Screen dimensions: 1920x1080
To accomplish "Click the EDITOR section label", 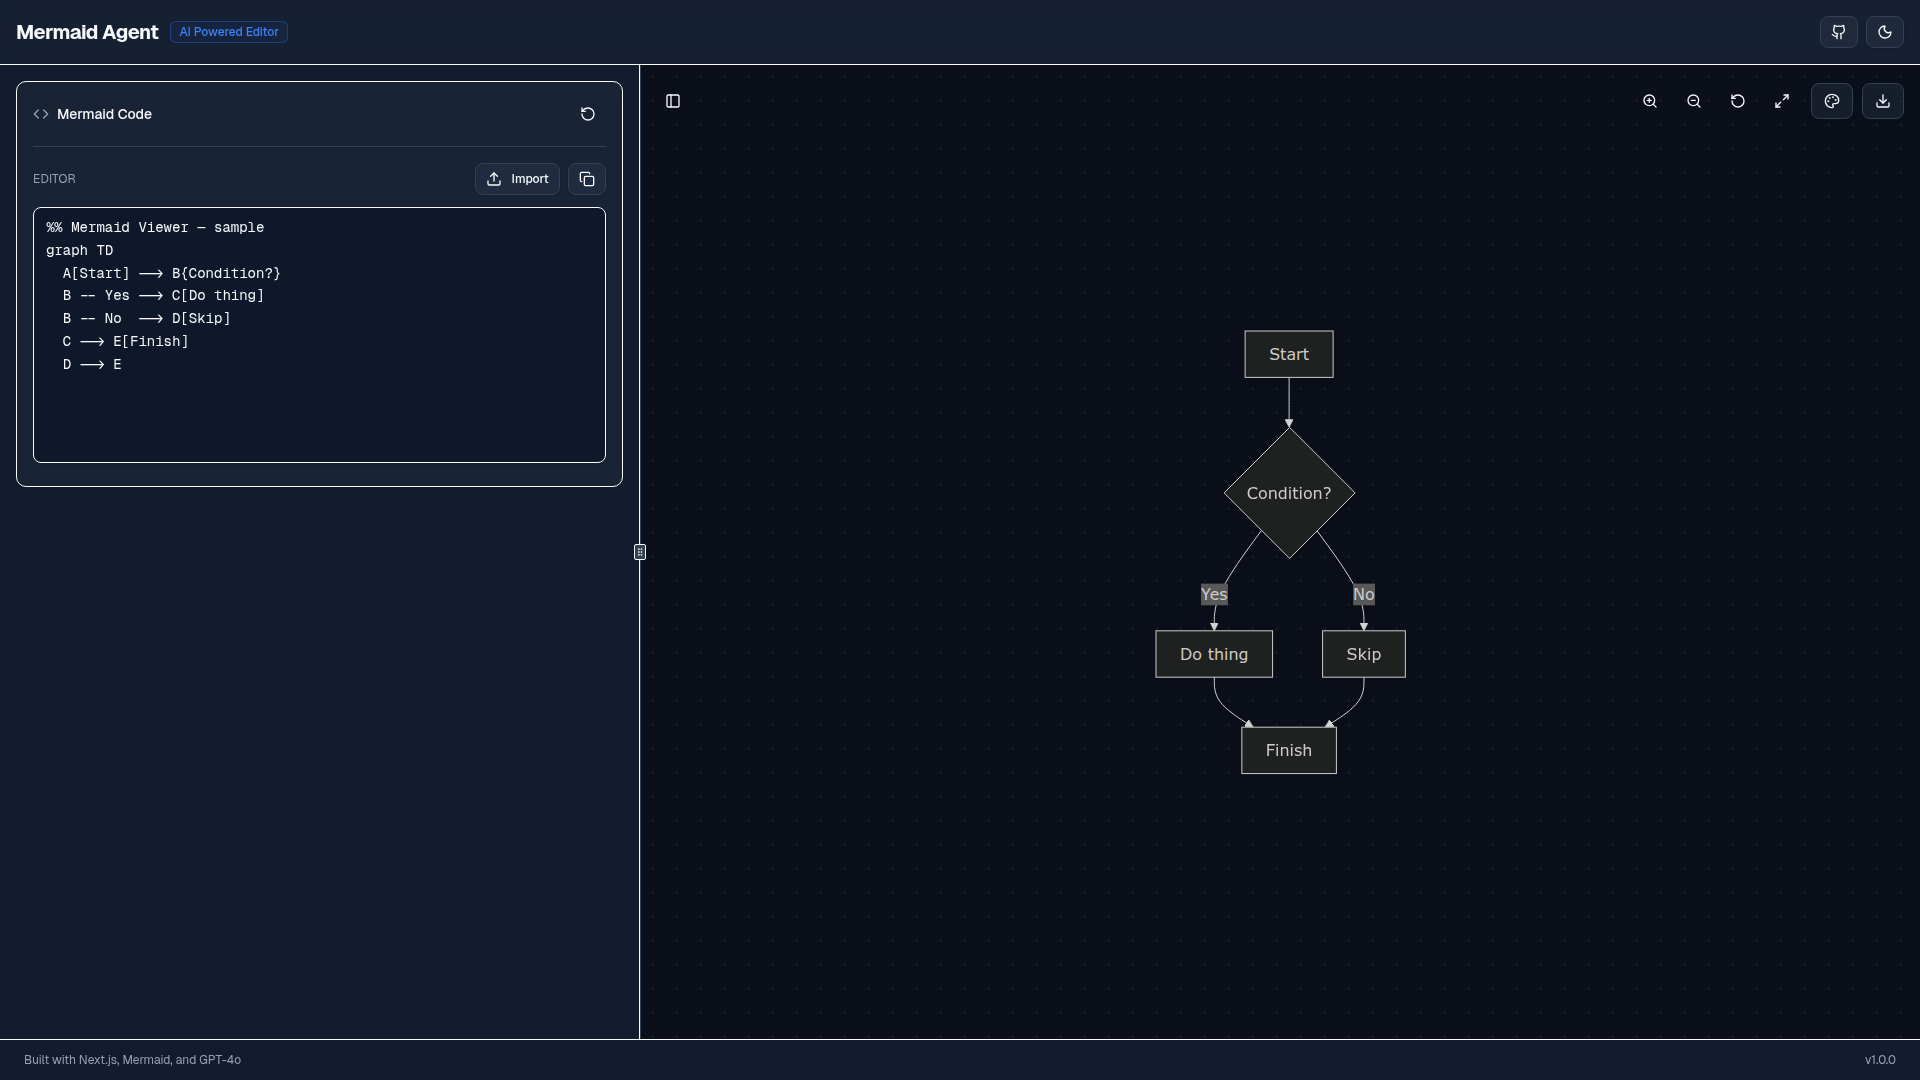I will pos(54,179).
